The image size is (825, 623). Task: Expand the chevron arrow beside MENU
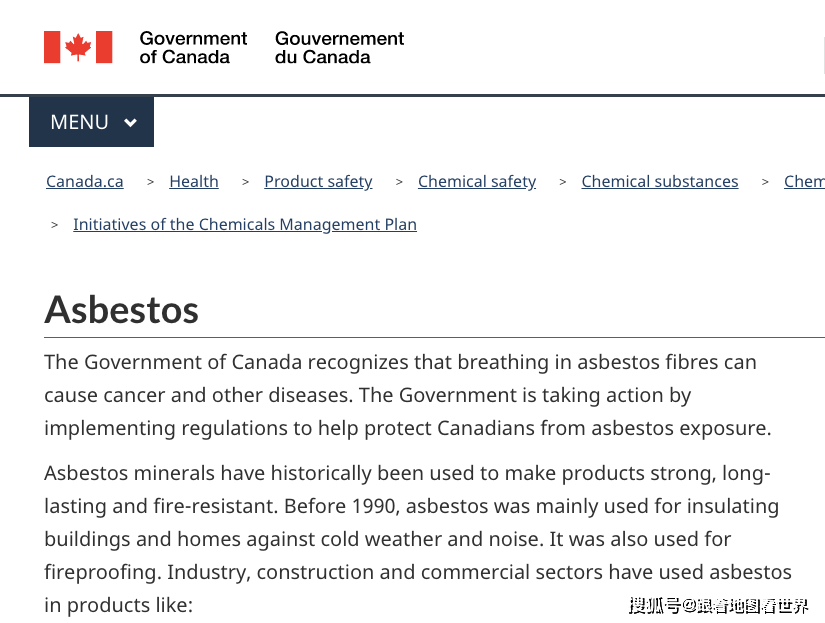(130, 123)
